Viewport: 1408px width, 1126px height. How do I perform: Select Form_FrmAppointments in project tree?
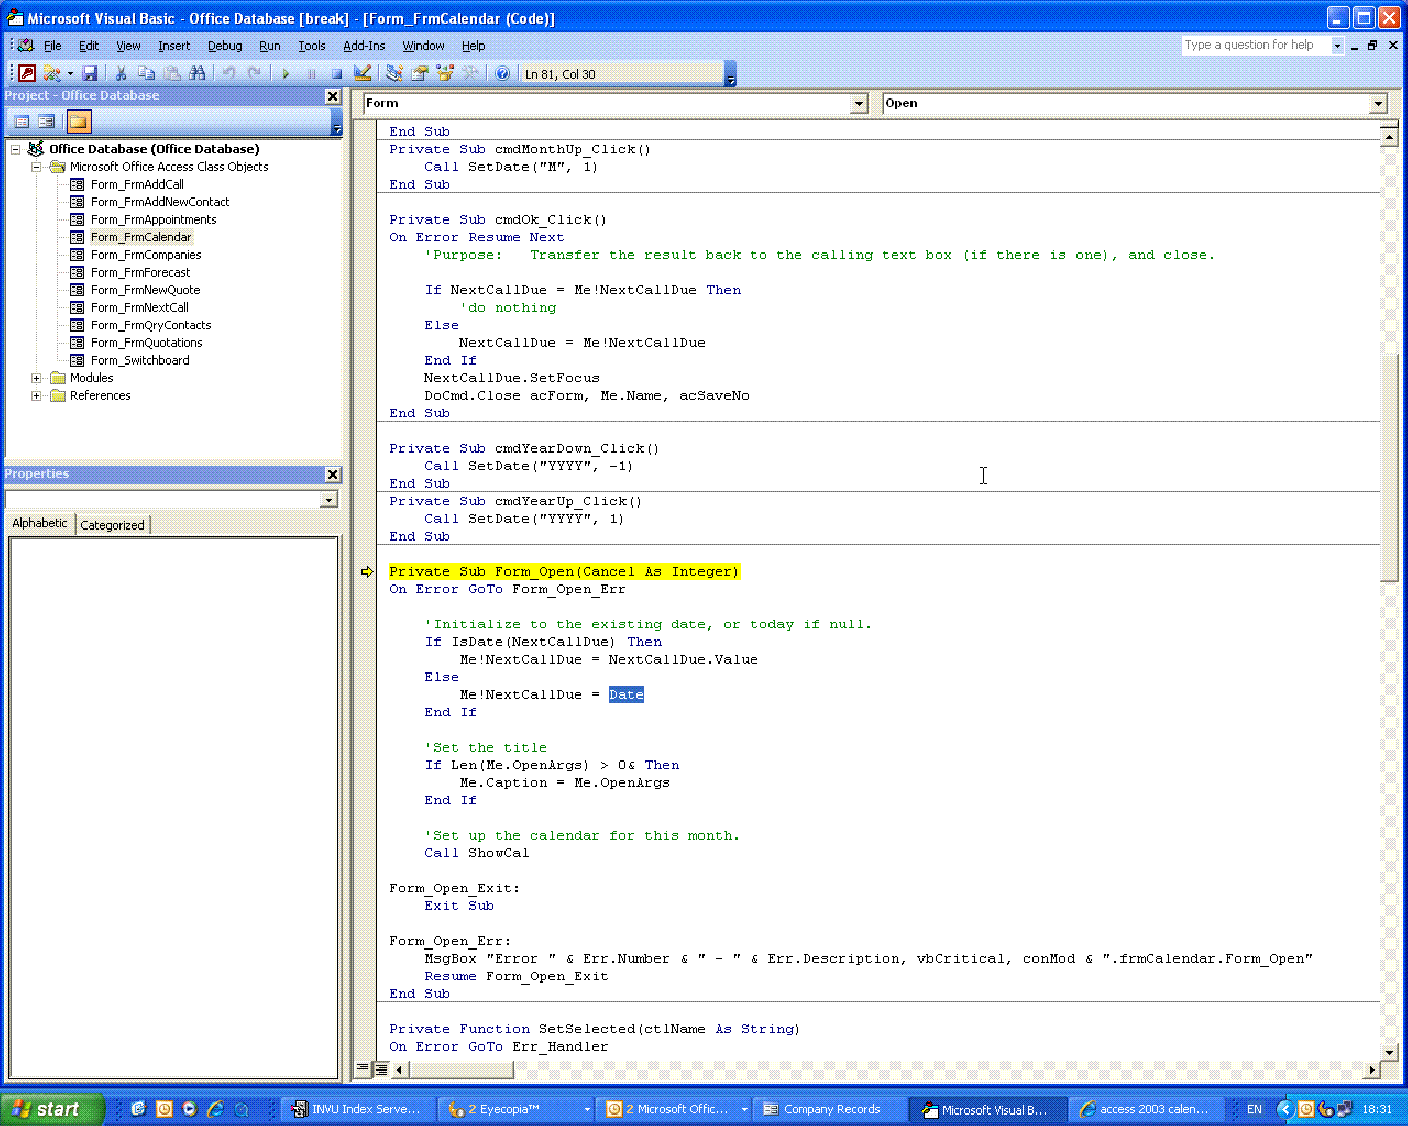[x=153, y=220]
